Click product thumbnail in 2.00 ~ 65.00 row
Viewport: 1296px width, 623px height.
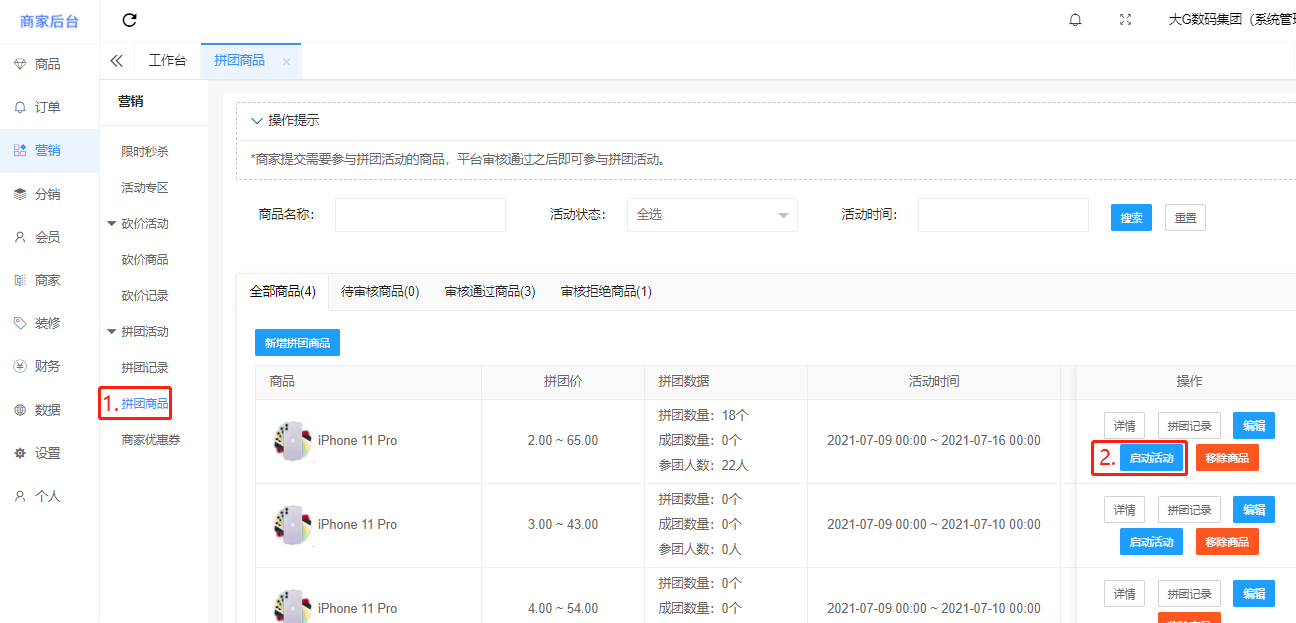coord(293,441)
